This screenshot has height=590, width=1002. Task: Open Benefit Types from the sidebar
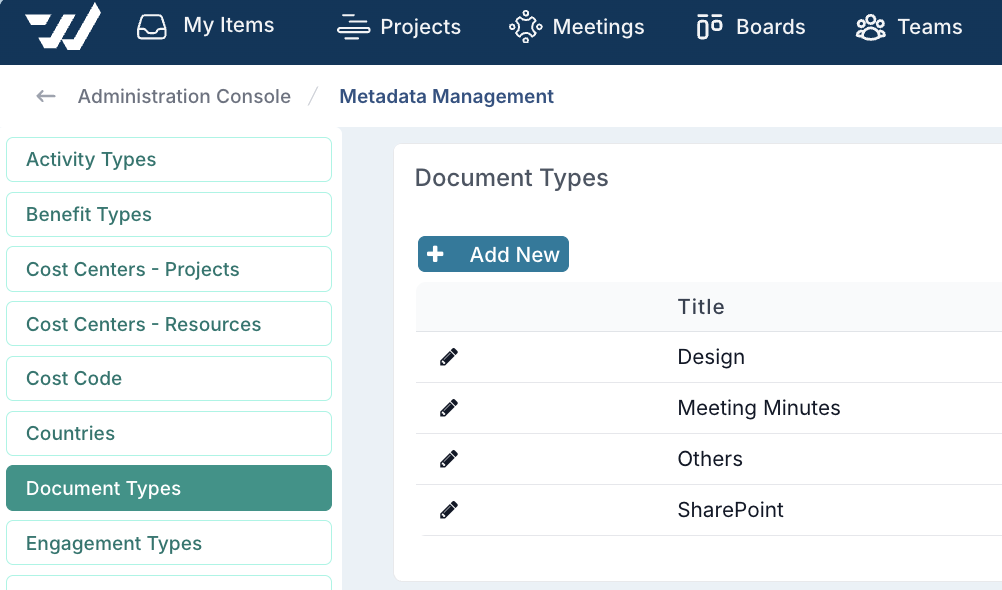pyautogui.click(x=168, y=215)
